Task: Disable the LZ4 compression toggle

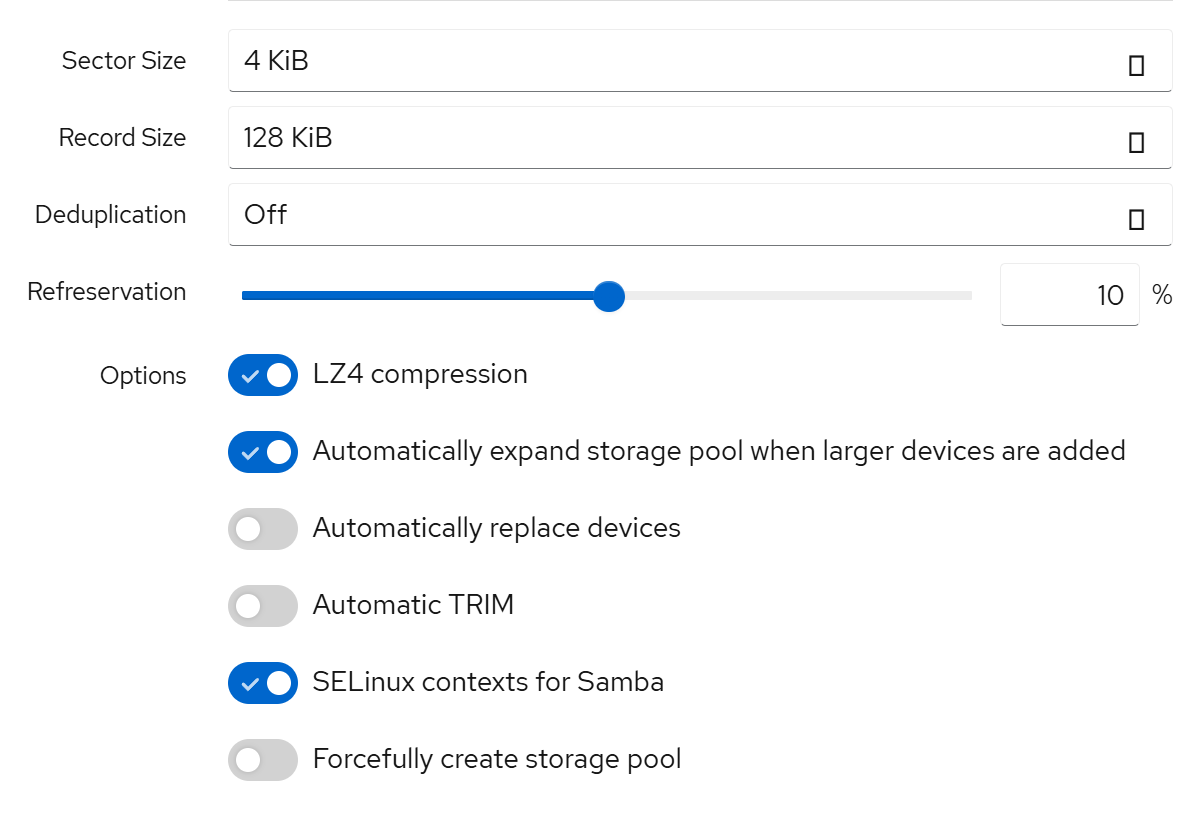Action: point(263,375)
